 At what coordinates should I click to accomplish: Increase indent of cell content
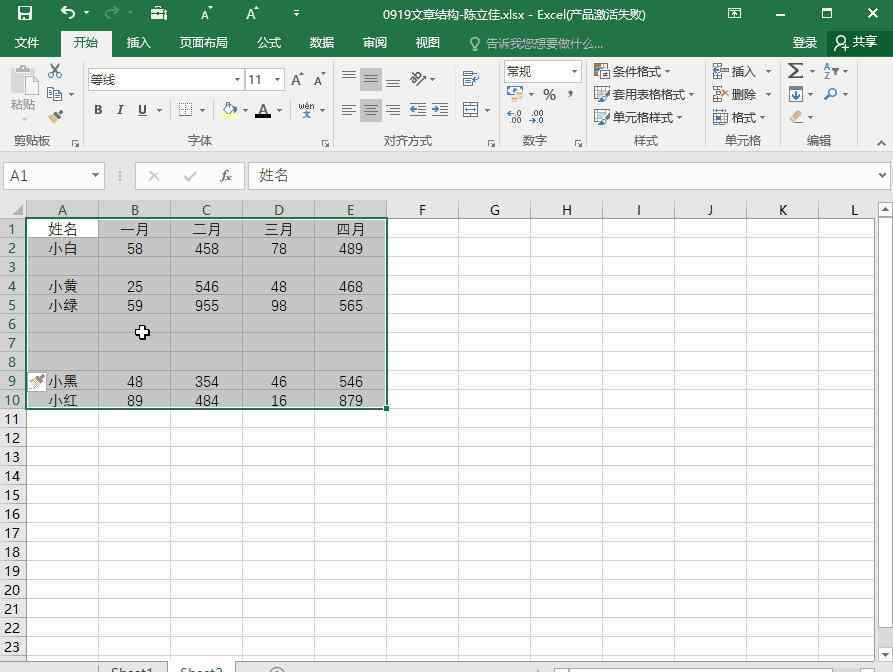(x=440, y=110)
